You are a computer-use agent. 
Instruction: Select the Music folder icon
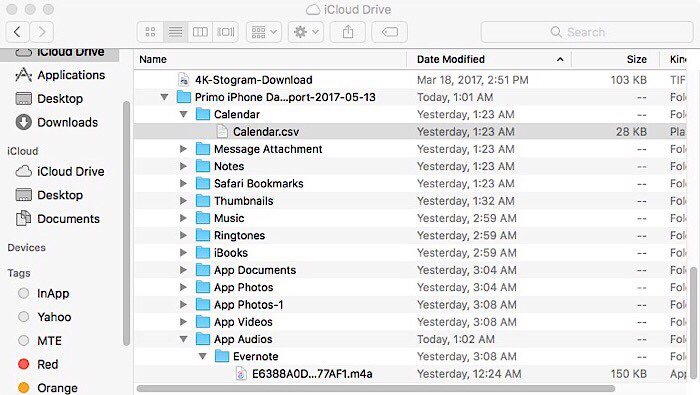(203, 218)
